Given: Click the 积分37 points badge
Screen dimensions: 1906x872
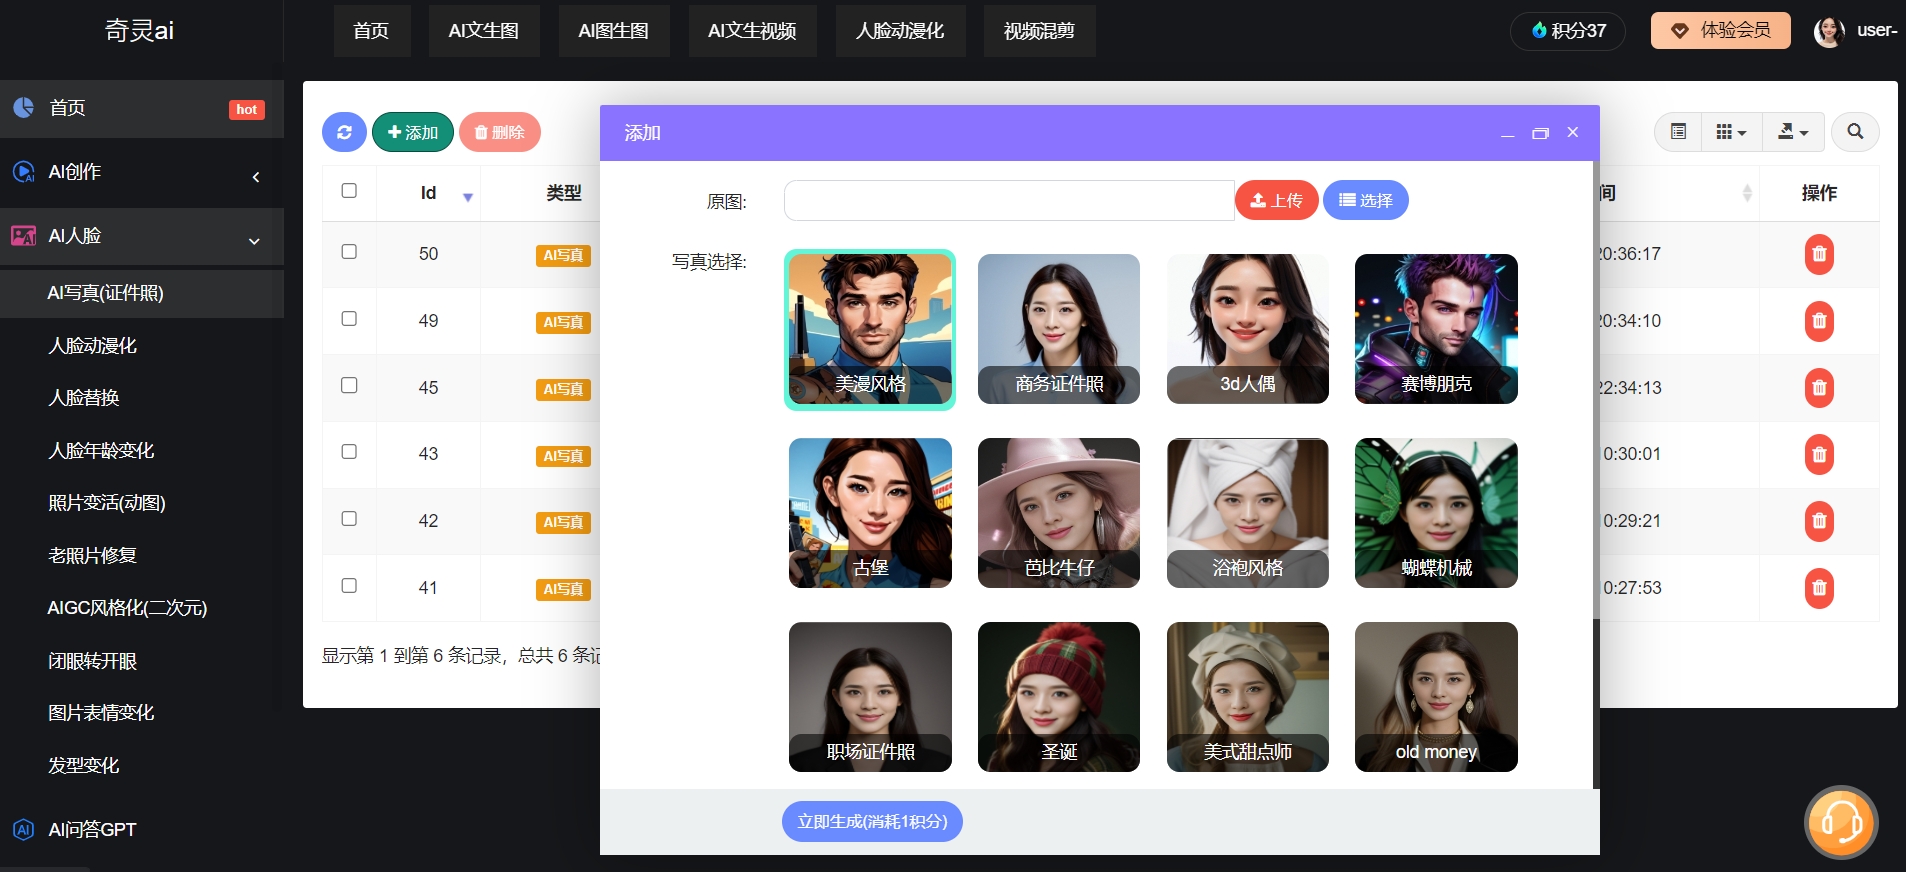Looking at the screenshot, I should pos(1567,31).
